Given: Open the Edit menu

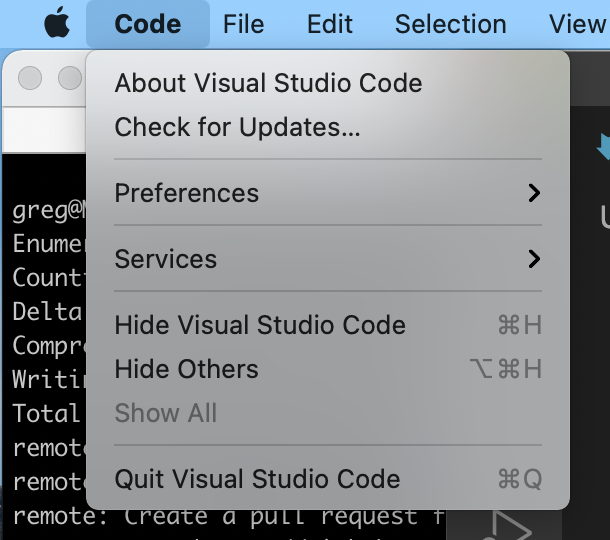Looking at the screenshot, I should coord(330,23).
